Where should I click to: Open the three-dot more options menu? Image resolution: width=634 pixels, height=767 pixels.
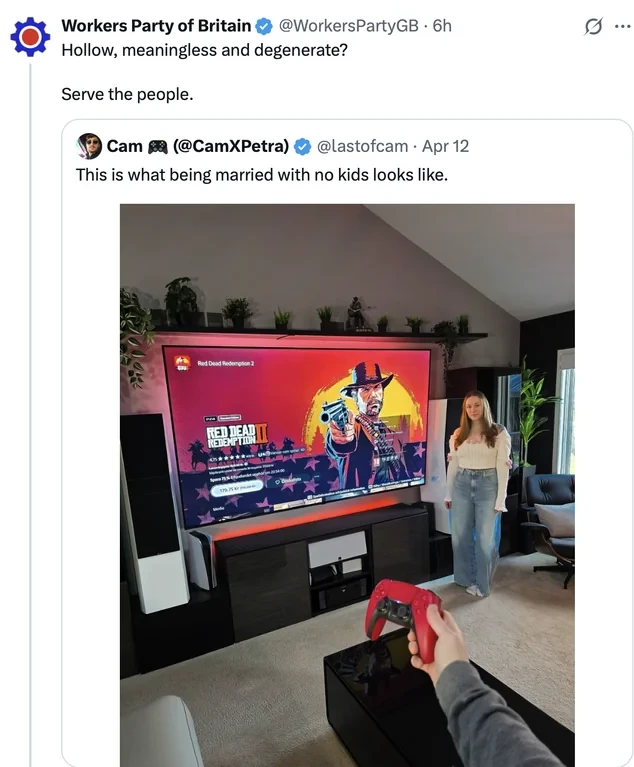622,26
